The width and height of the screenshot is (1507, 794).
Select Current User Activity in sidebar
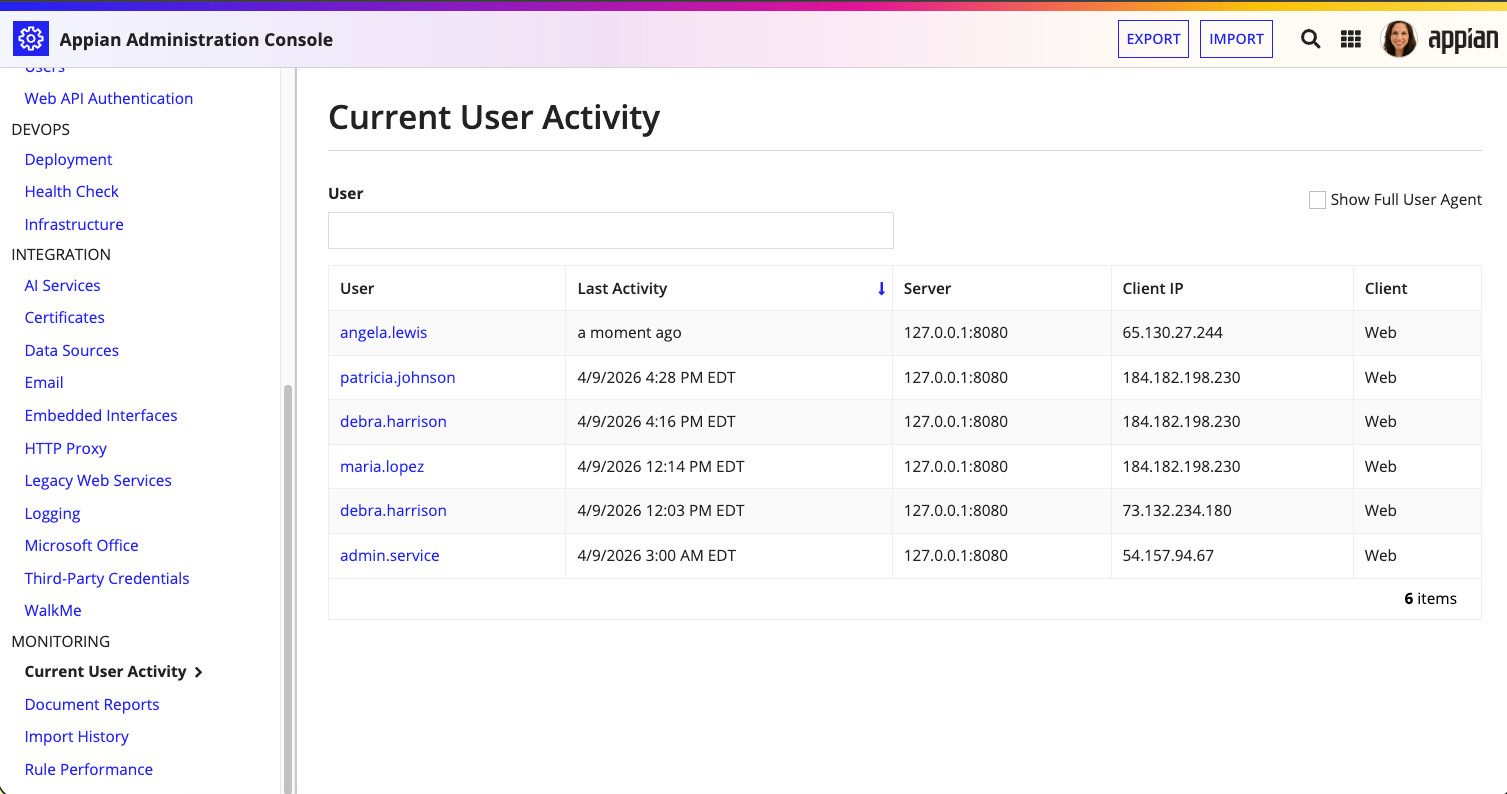tap(106, 671)
